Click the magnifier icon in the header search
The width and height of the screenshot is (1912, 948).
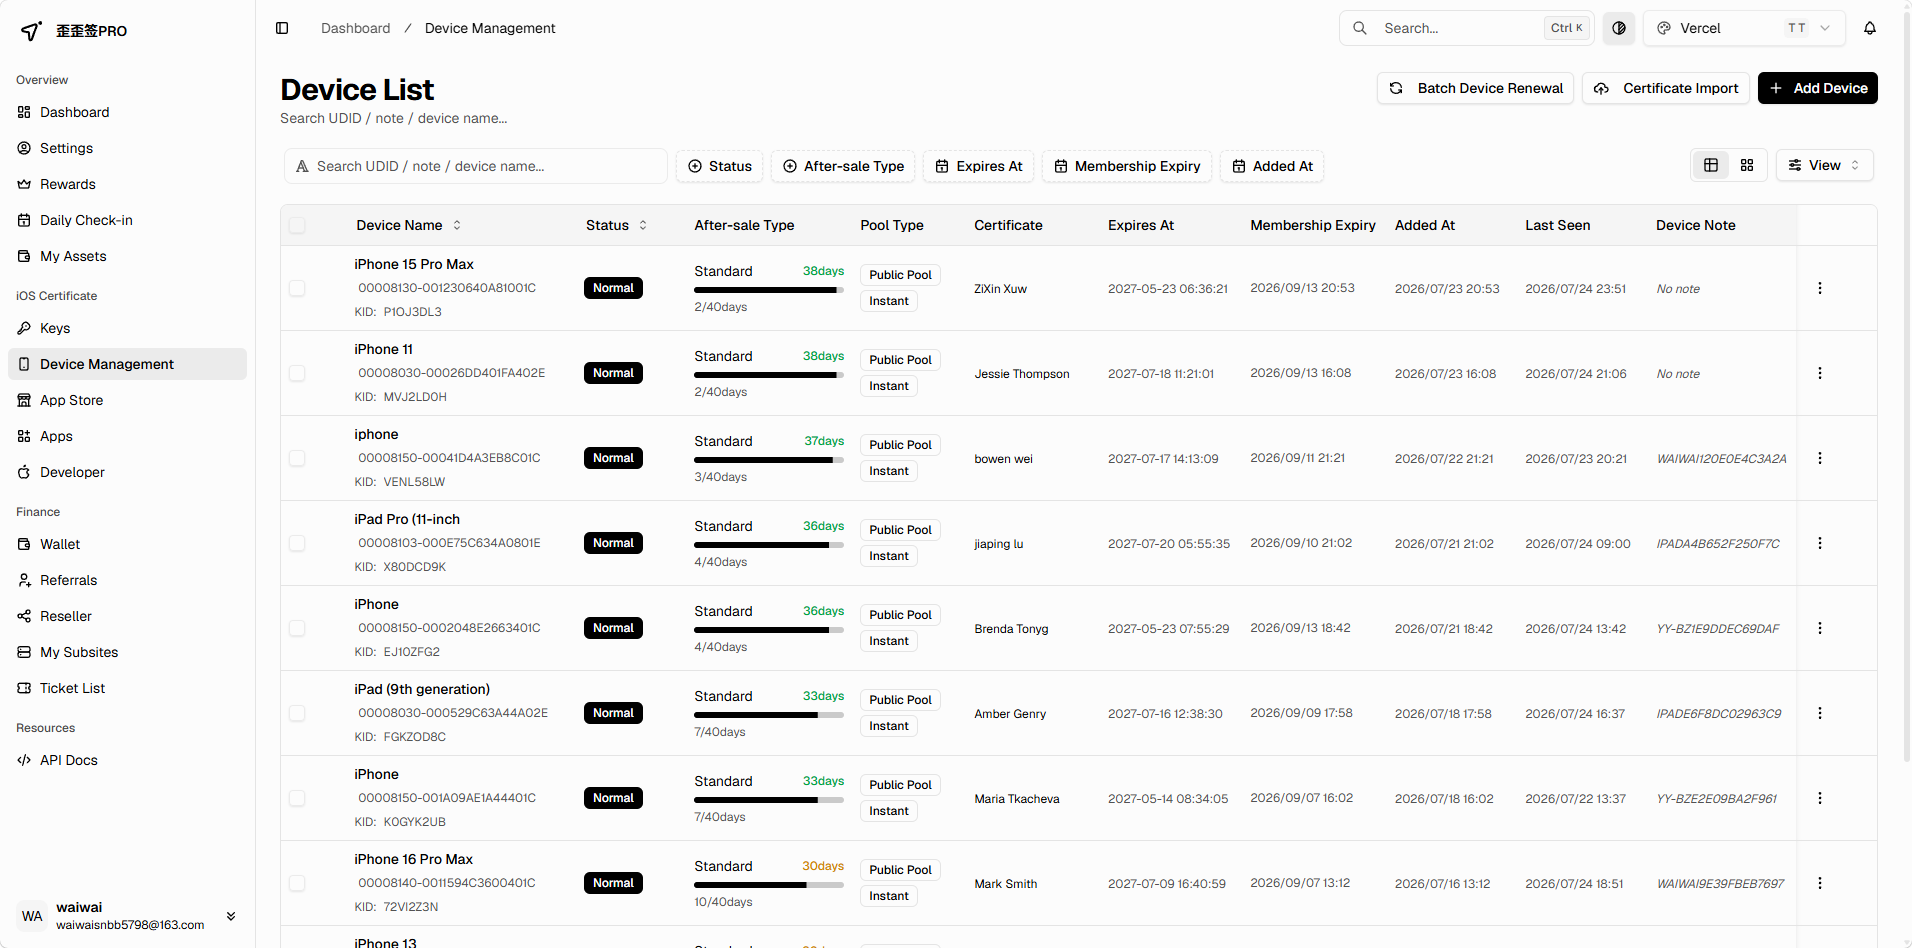[1360, 28]
